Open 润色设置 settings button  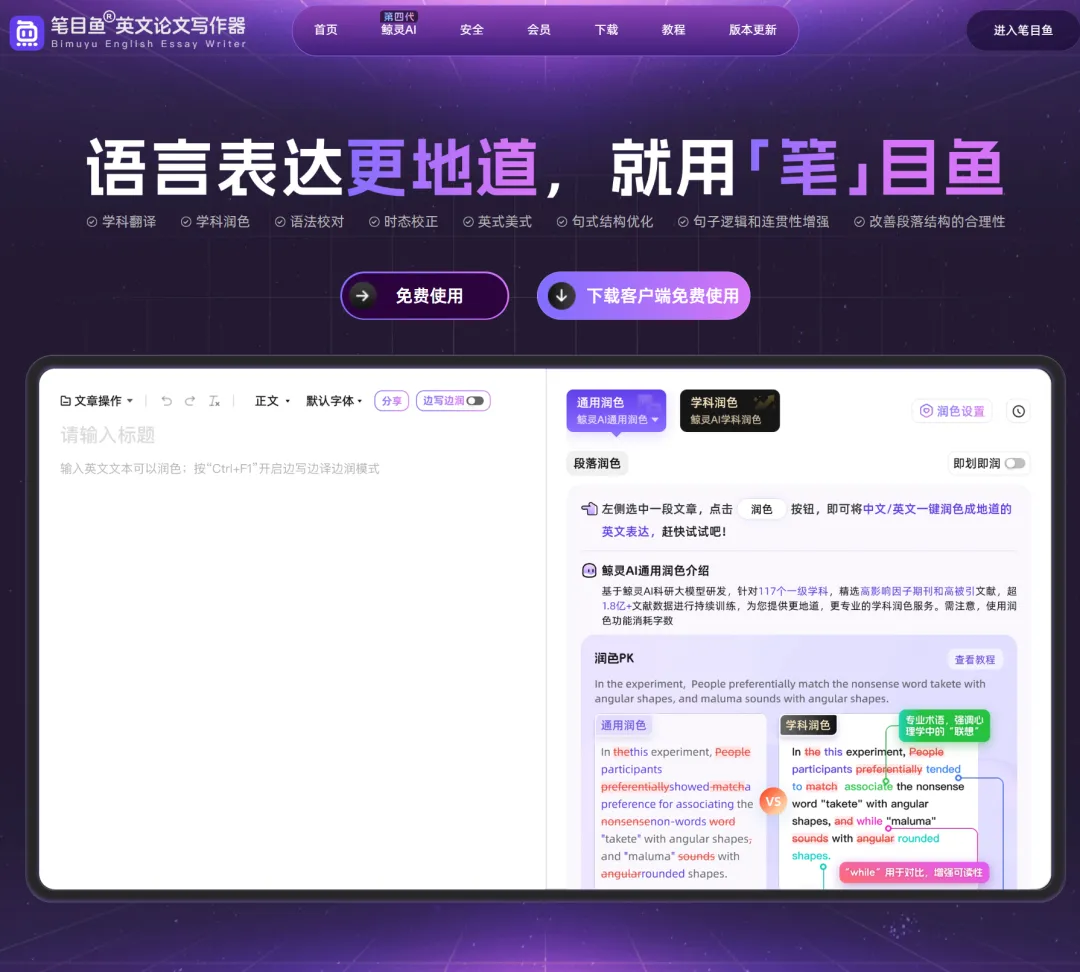coord(953,411)
